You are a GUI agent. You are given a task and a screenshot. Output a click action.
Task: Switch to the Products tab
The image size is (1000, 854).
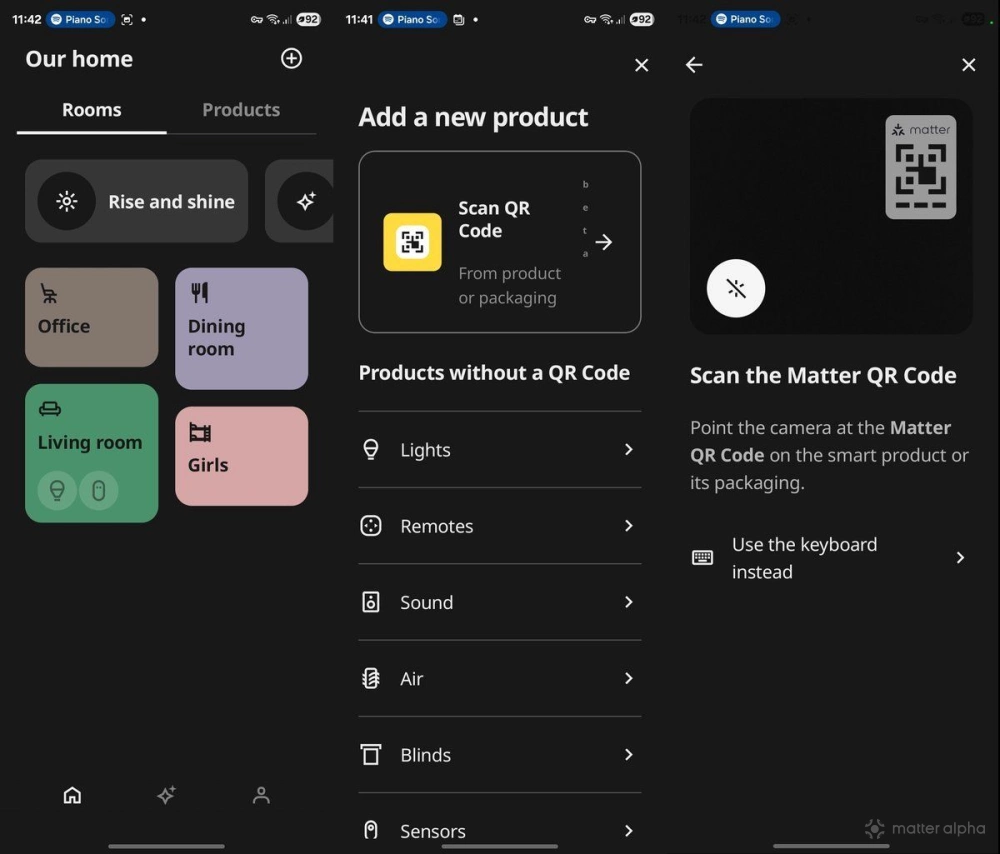pos(241,110)
